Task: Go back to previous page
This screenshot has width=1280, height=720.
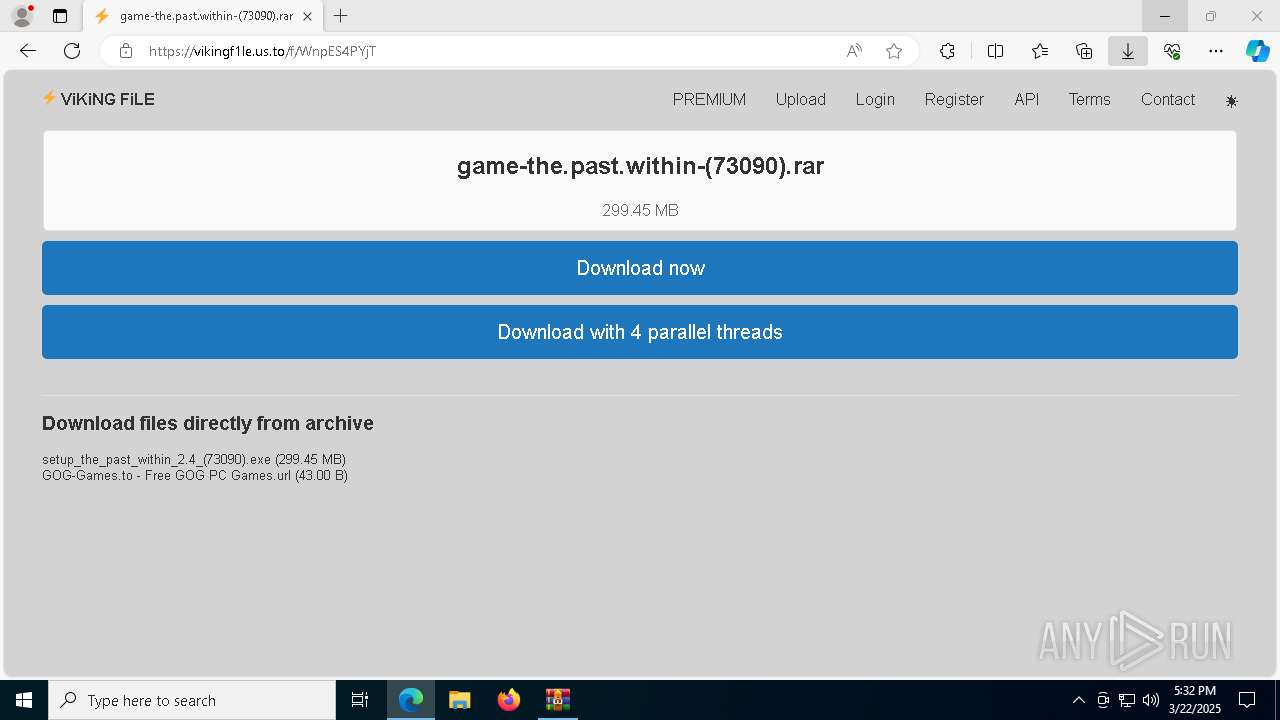Action: point(28,51)
